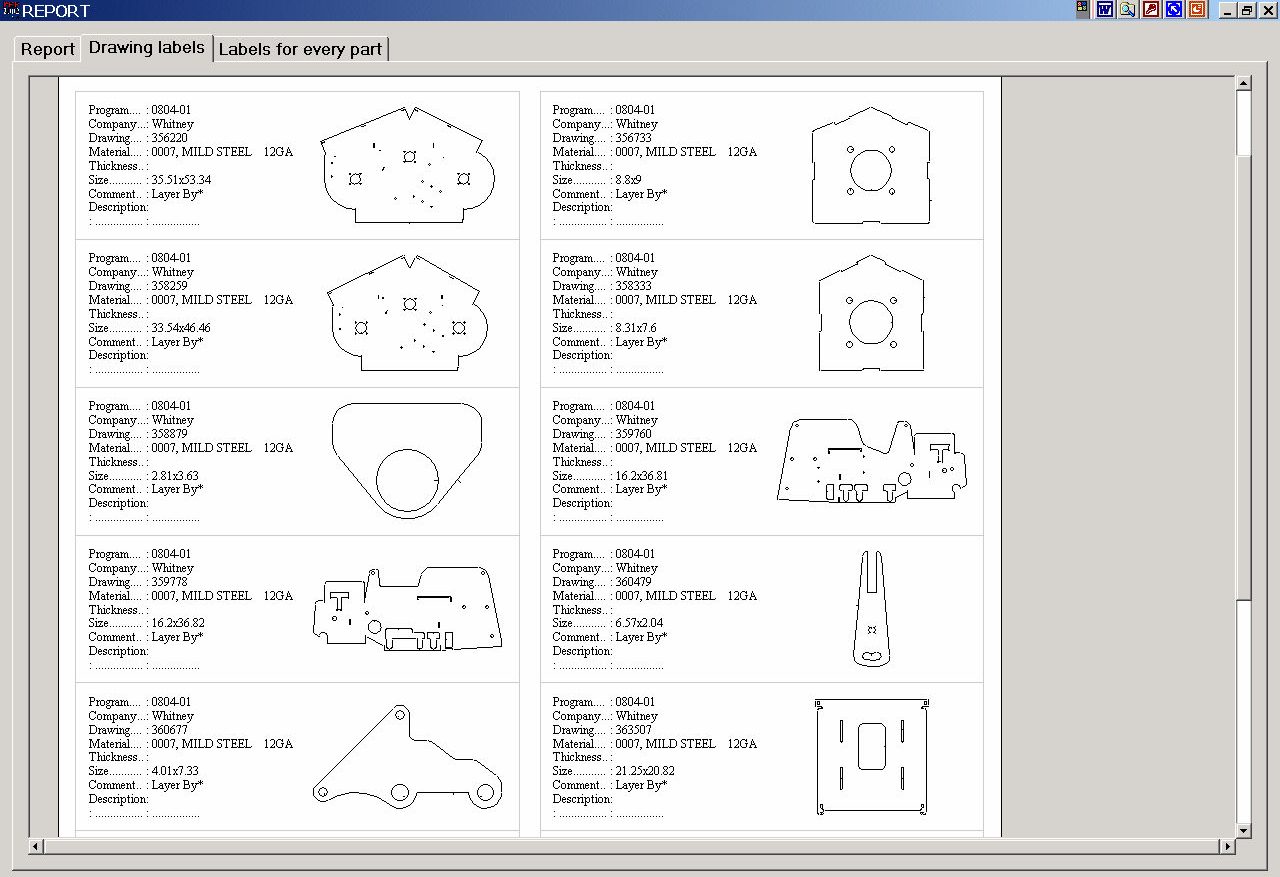Click drawing number 359760

click(x=633, y=434)
